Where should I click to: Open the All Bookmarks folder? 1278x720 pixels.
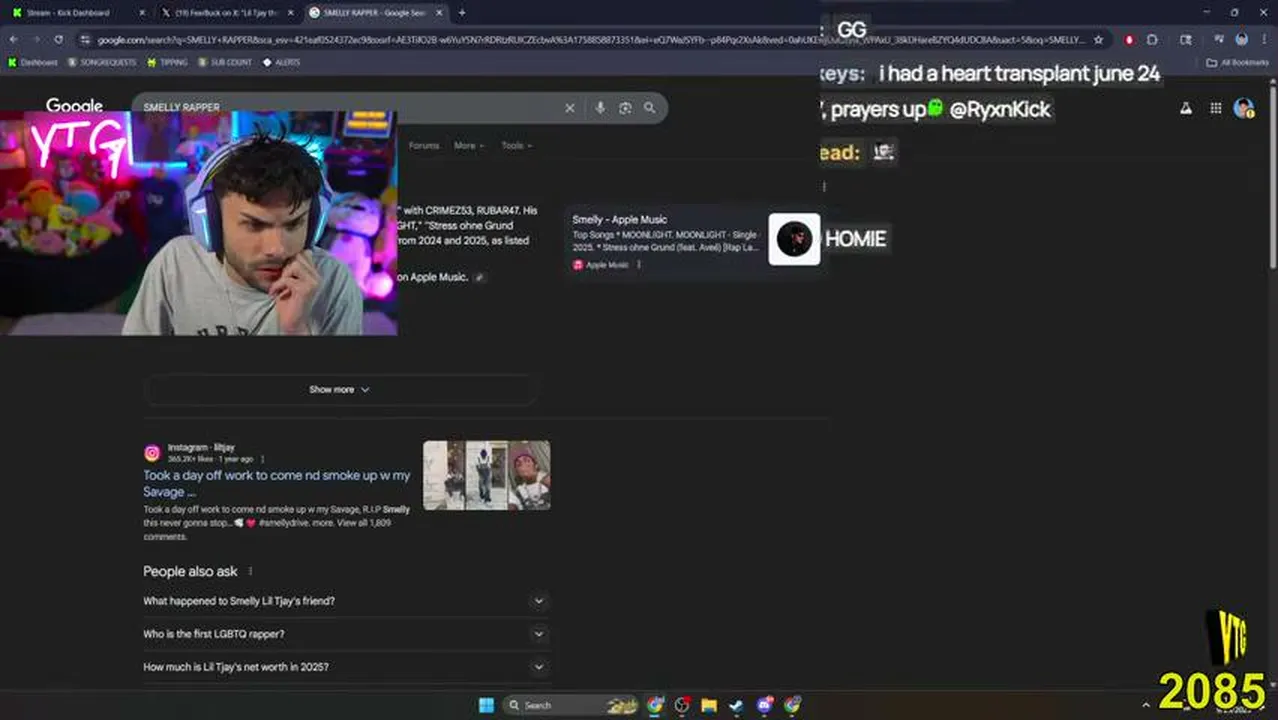pyautogui.click(x=1237, y=62)
